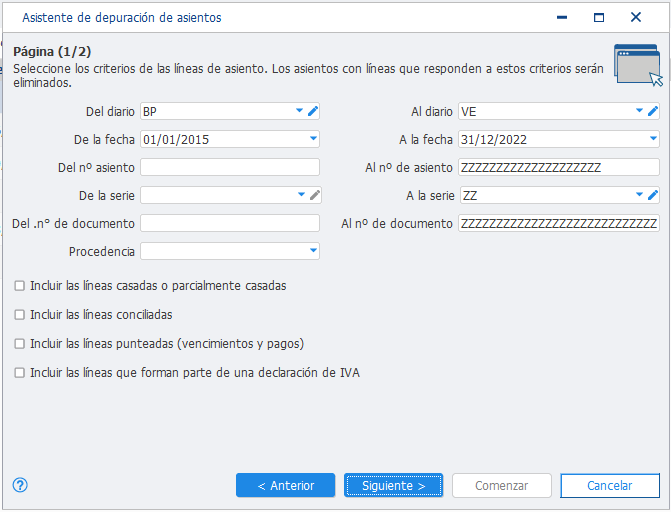Click the window title Asistente de depuración de asientos
This screenshot has width=671, height=512.
click(122, 18)
